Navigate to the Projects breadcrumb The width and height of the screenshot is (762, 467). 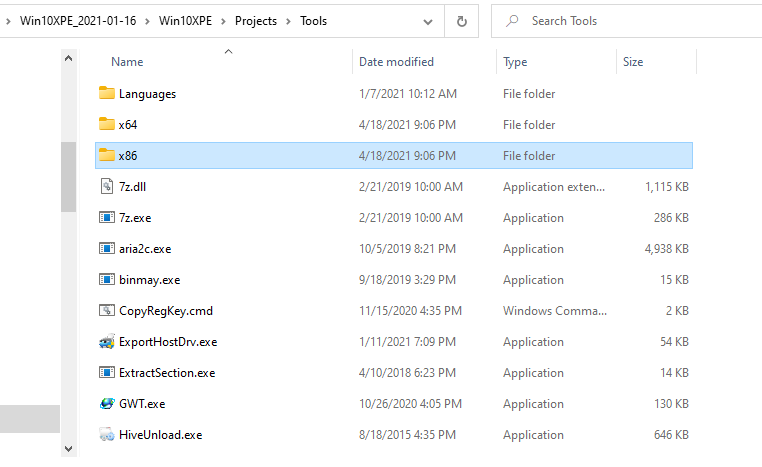pyautogui.click(x=256, y=21)
